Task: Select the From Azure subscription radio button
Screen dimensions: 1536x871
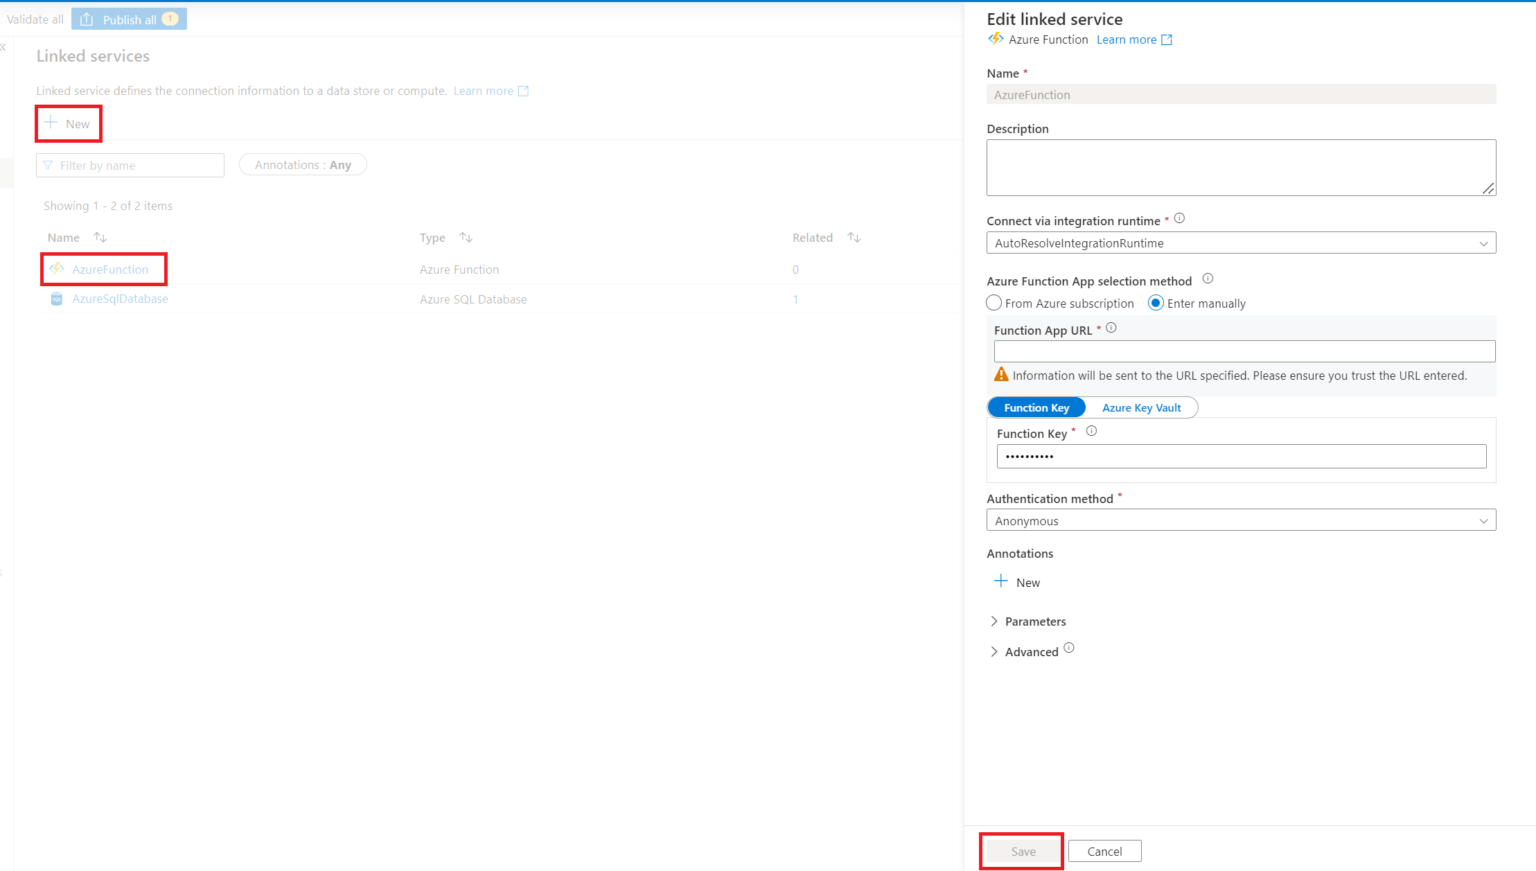Action: coord(994,303)
